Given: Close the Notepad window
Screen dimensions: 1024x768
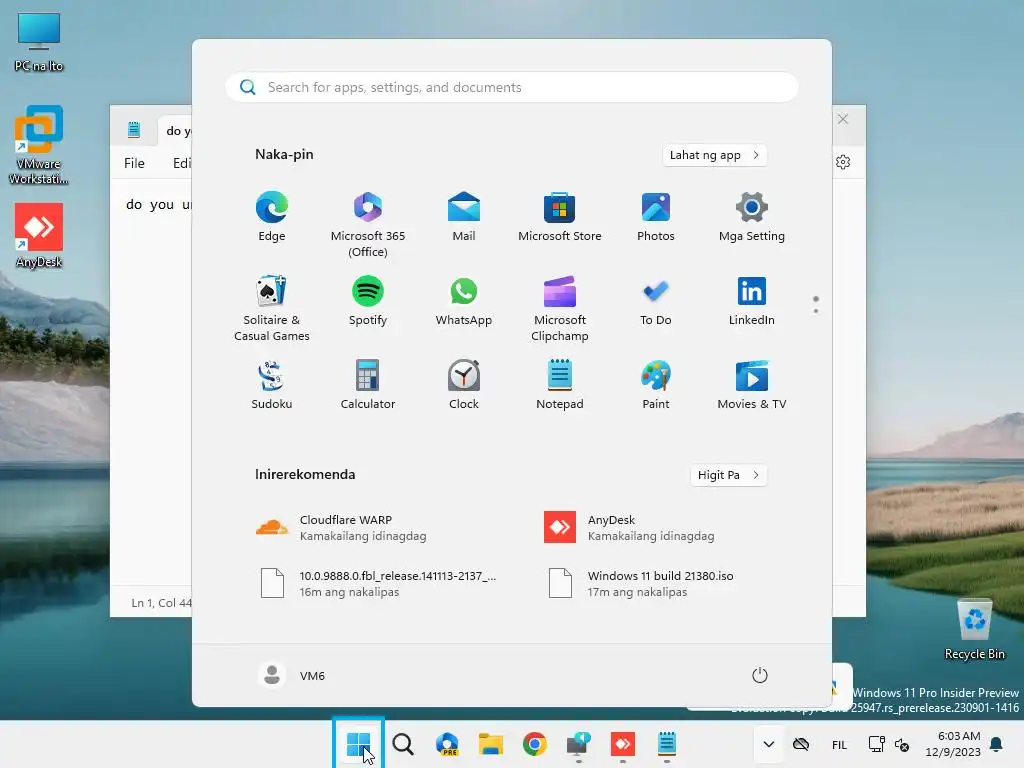Looking at the screenshot, I should pyautogui.click(x=843, y=119).
